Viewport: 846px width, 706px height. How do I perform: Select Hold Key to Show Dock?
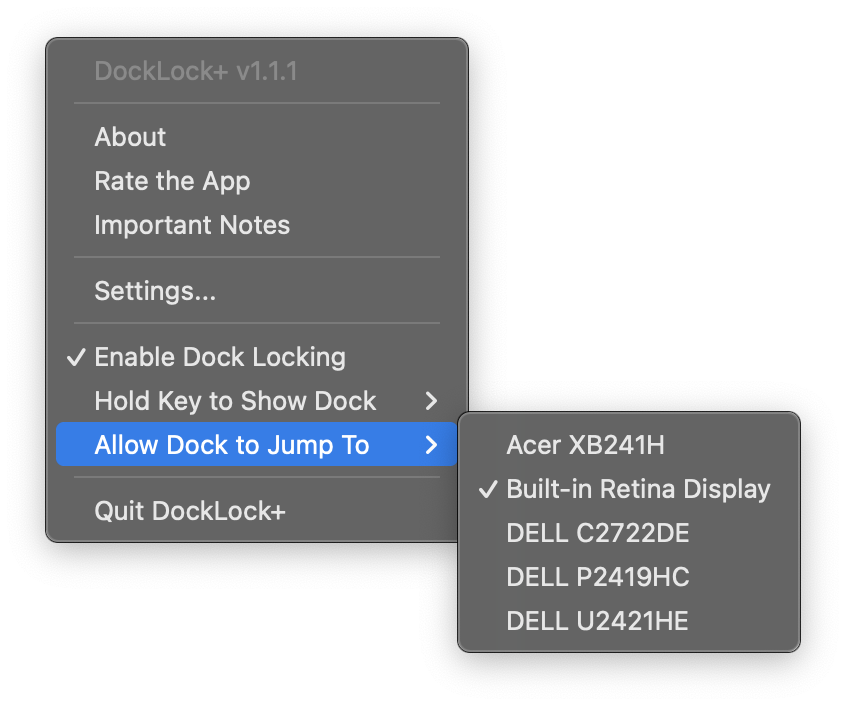click(234, 401)
